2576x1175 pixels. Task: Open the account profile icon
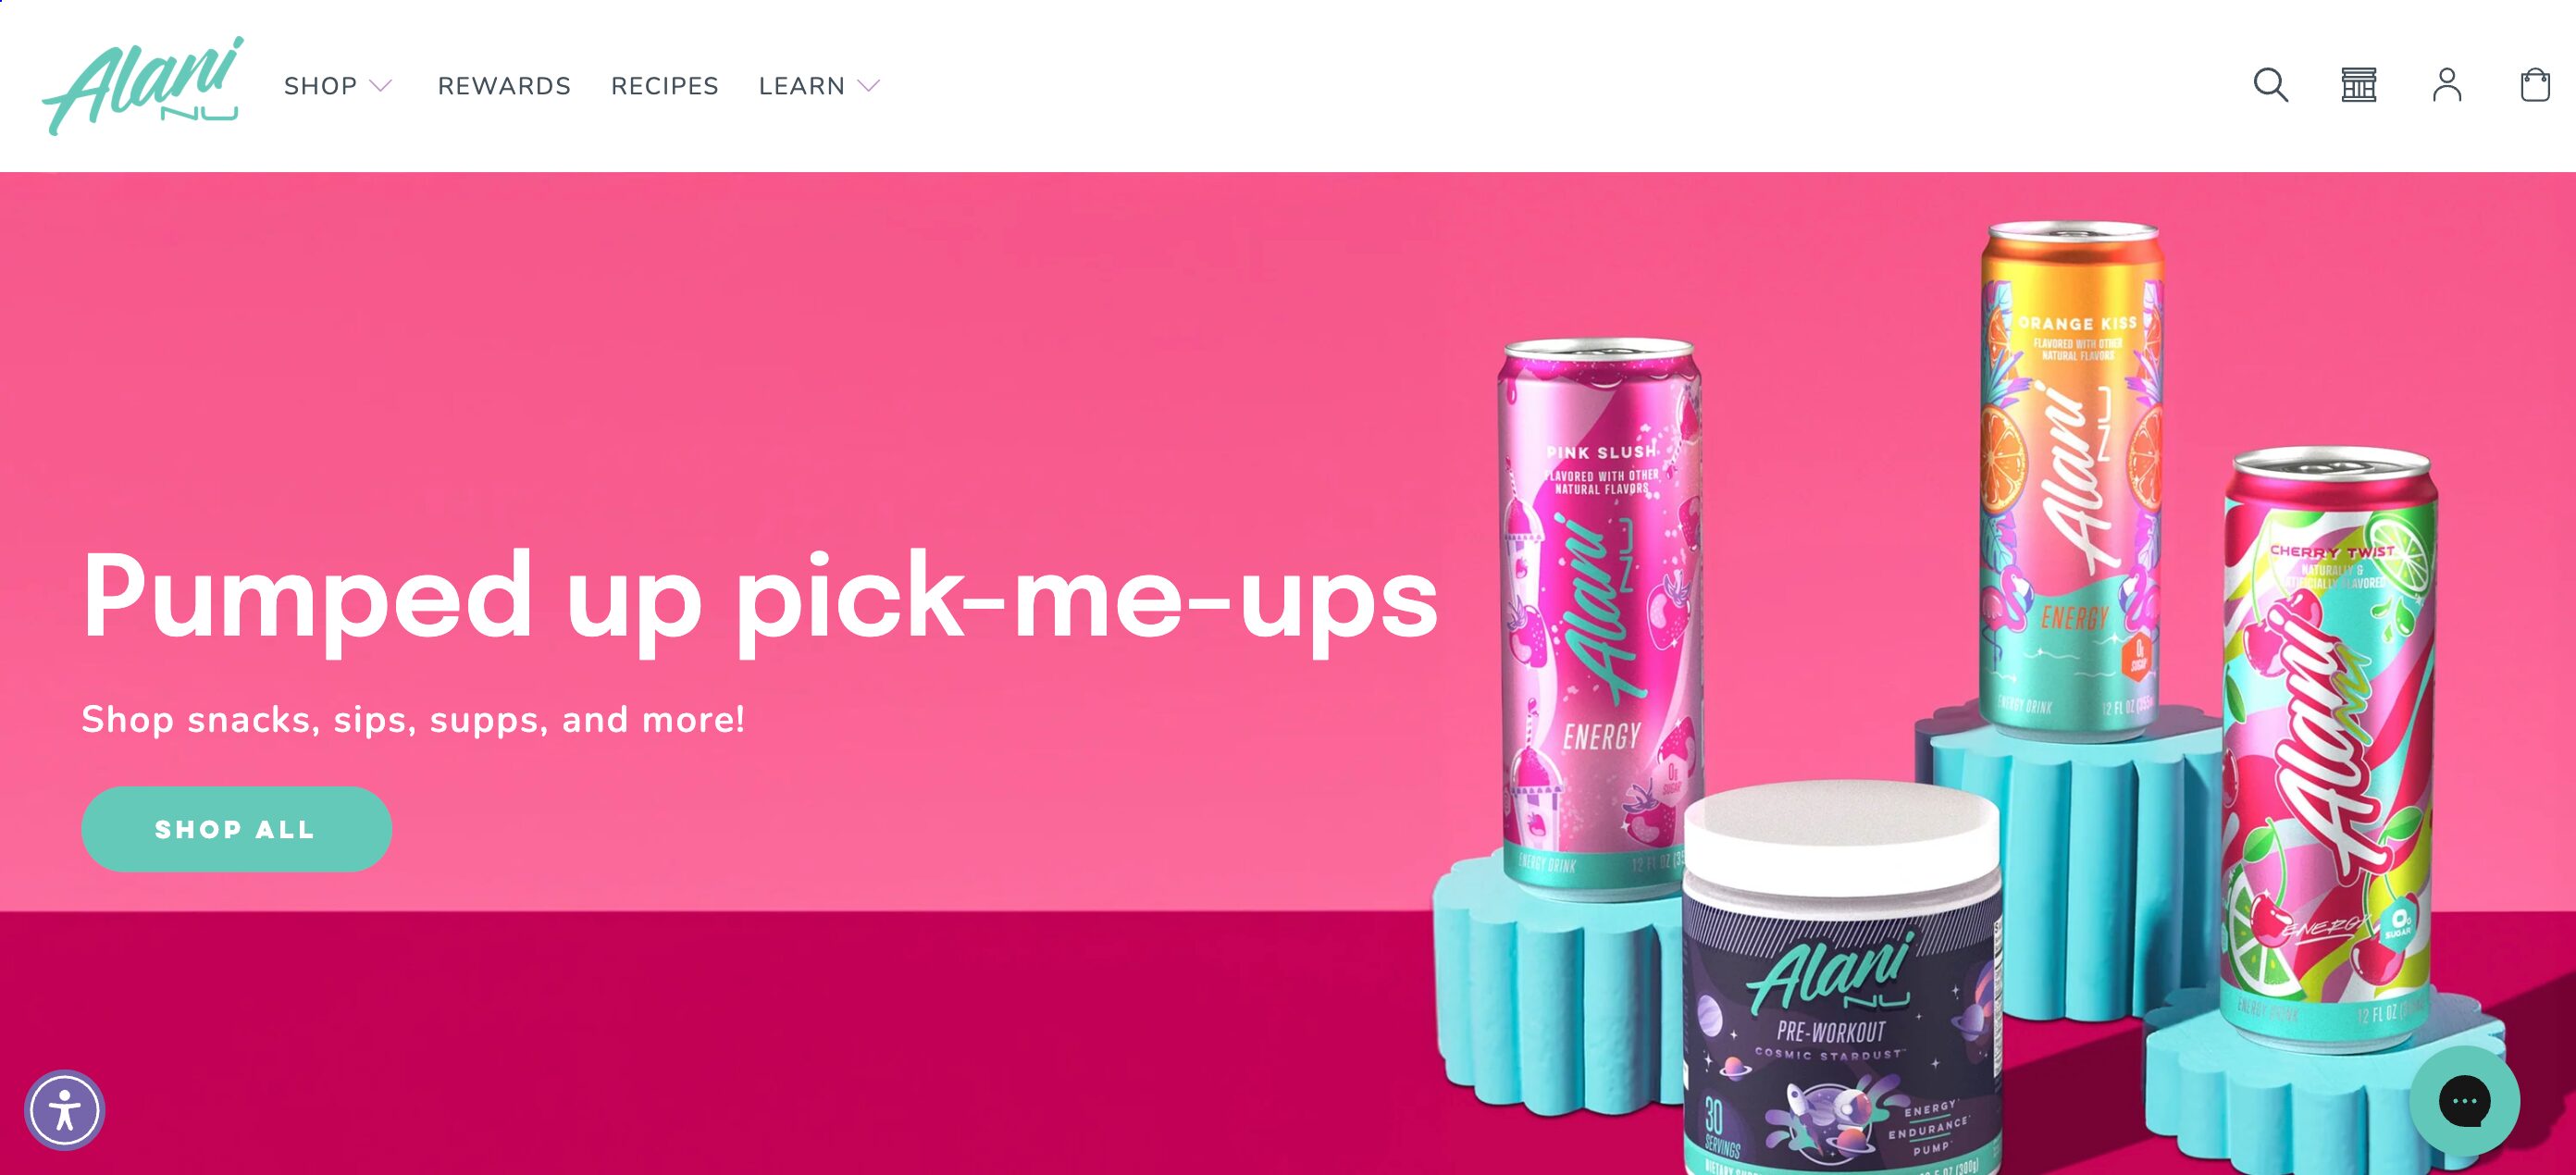pyautogui.click(x=2446, y=85)
